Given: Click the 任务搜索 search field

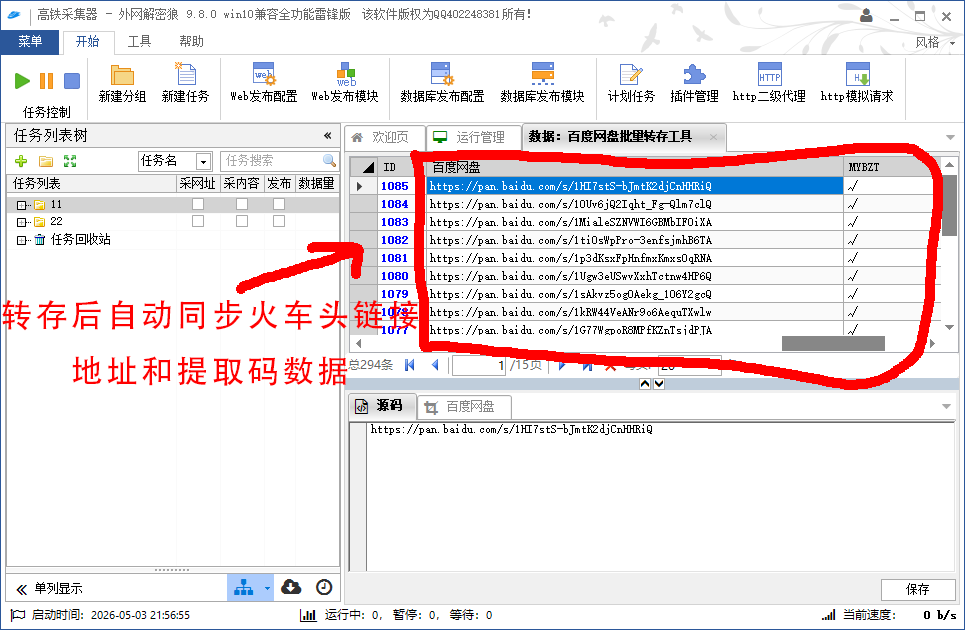Looking at the screenshot, I should [271, 161].
